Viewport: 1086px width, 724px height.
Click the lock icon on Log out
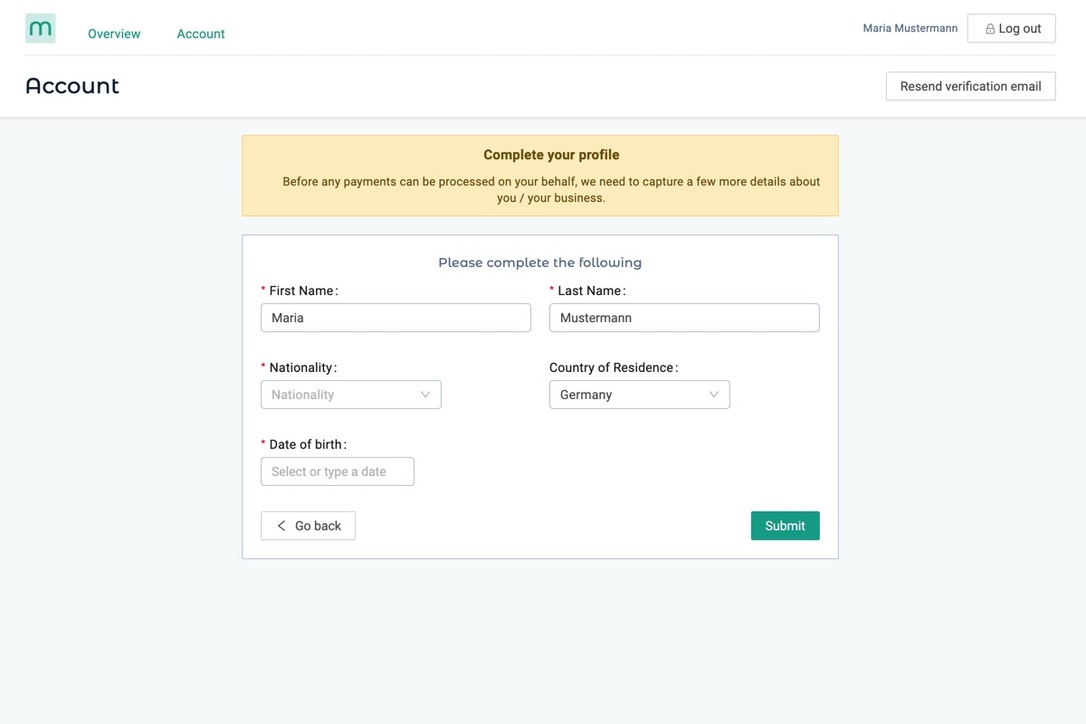990,28
